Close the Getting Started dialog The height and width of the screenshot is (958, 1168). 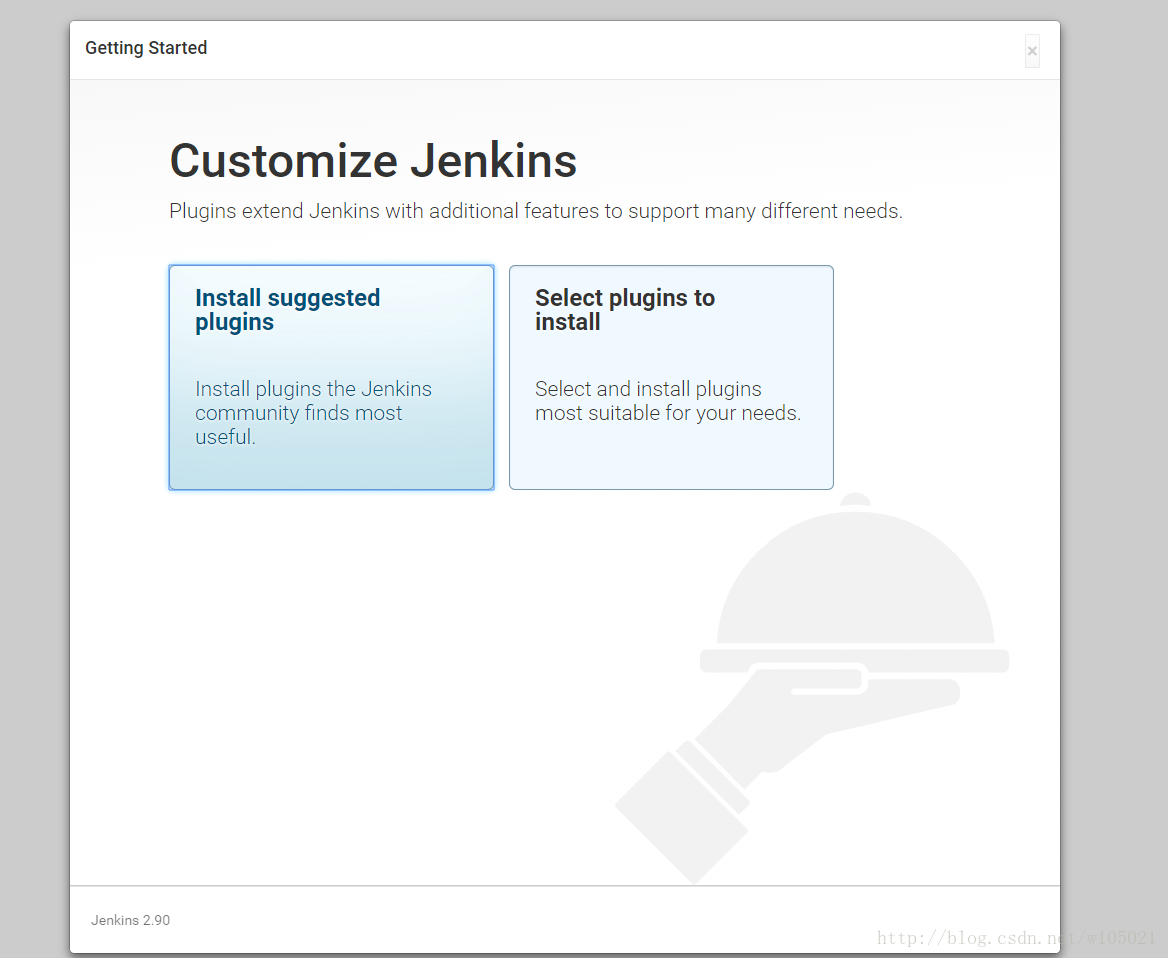[x=1032, y=51]
